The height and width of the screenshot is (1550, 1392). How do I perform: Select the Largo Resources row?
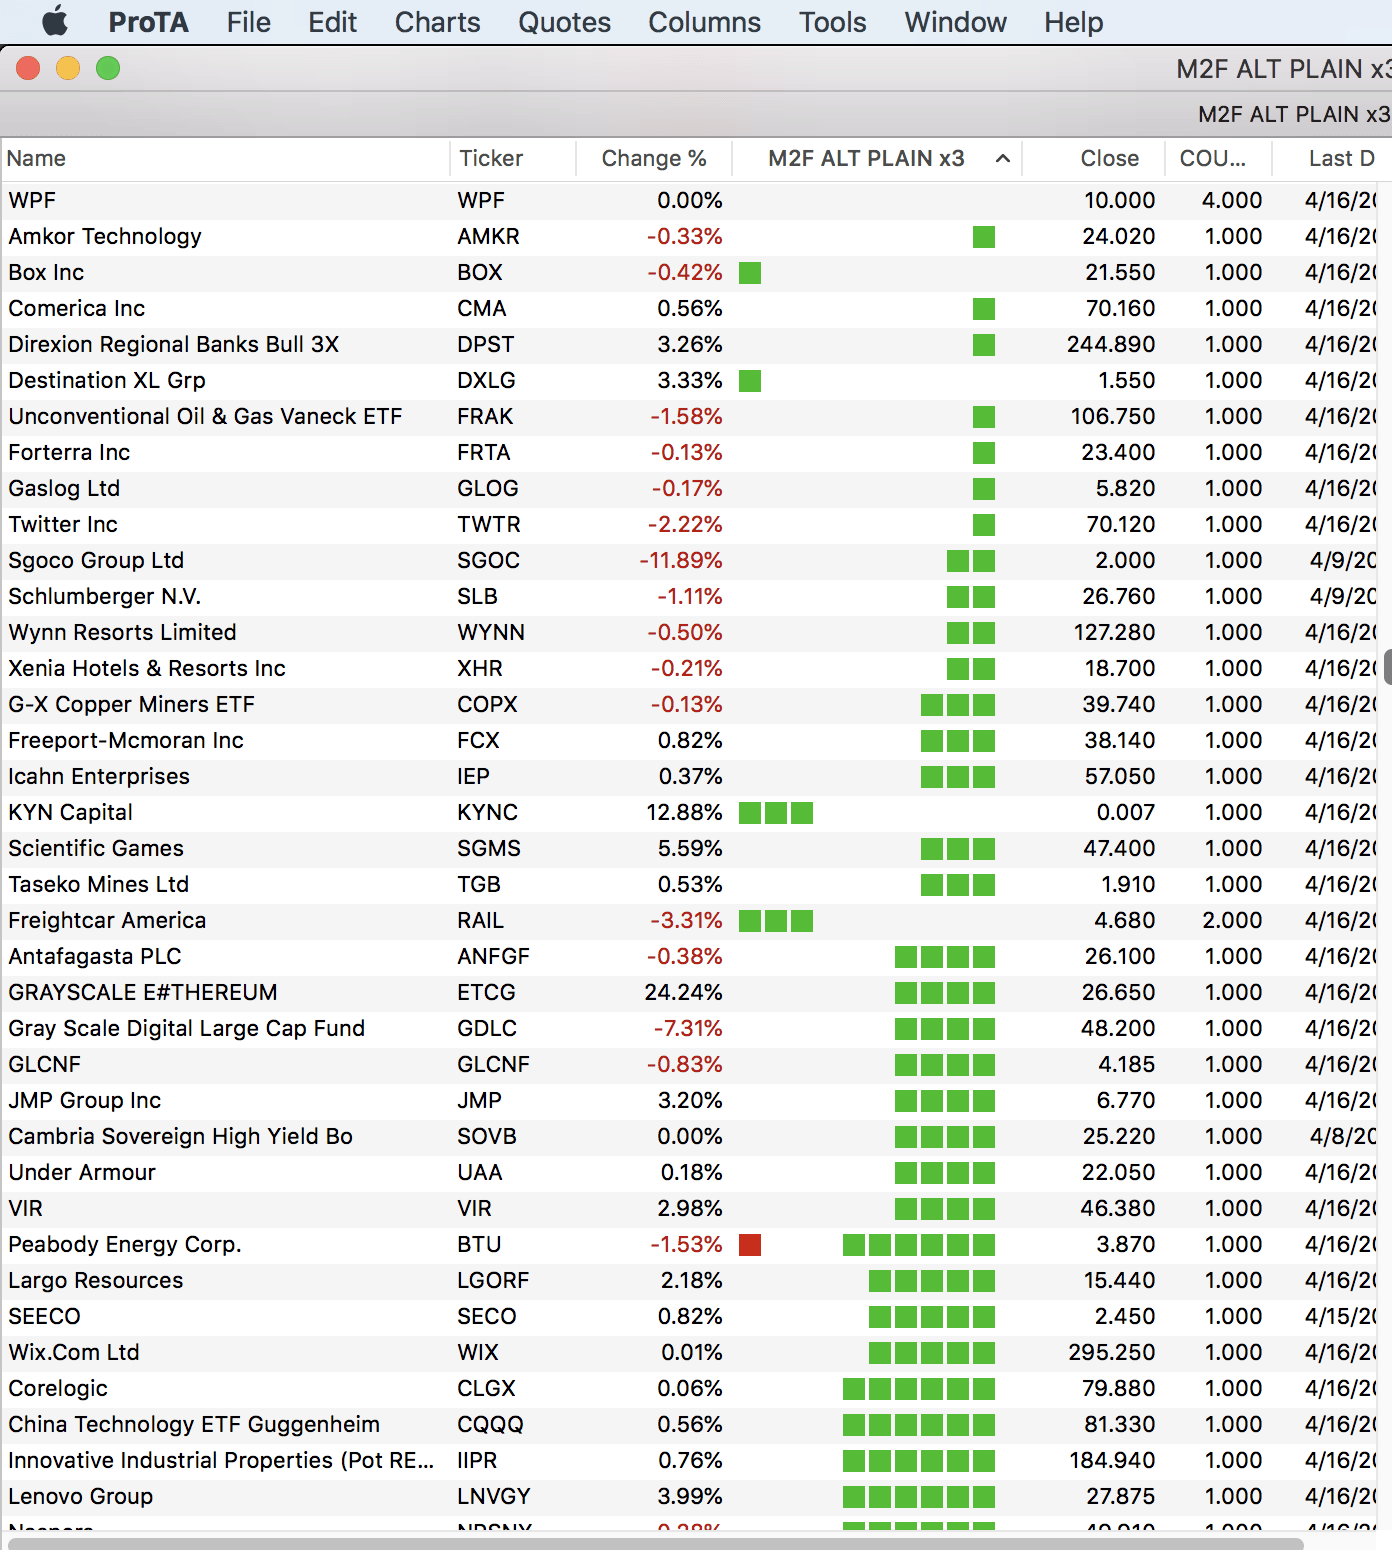click(x=690, y=1281)
